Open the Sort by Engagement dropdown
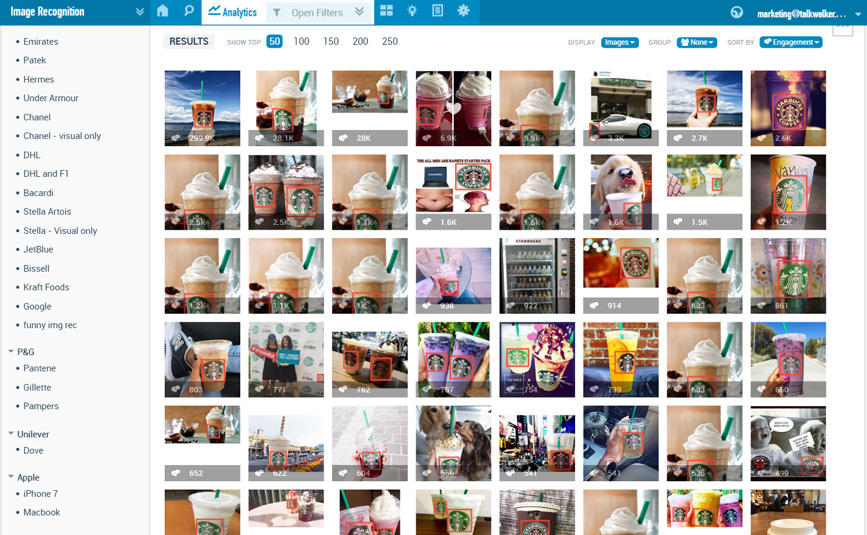 [x=791, y=43]
